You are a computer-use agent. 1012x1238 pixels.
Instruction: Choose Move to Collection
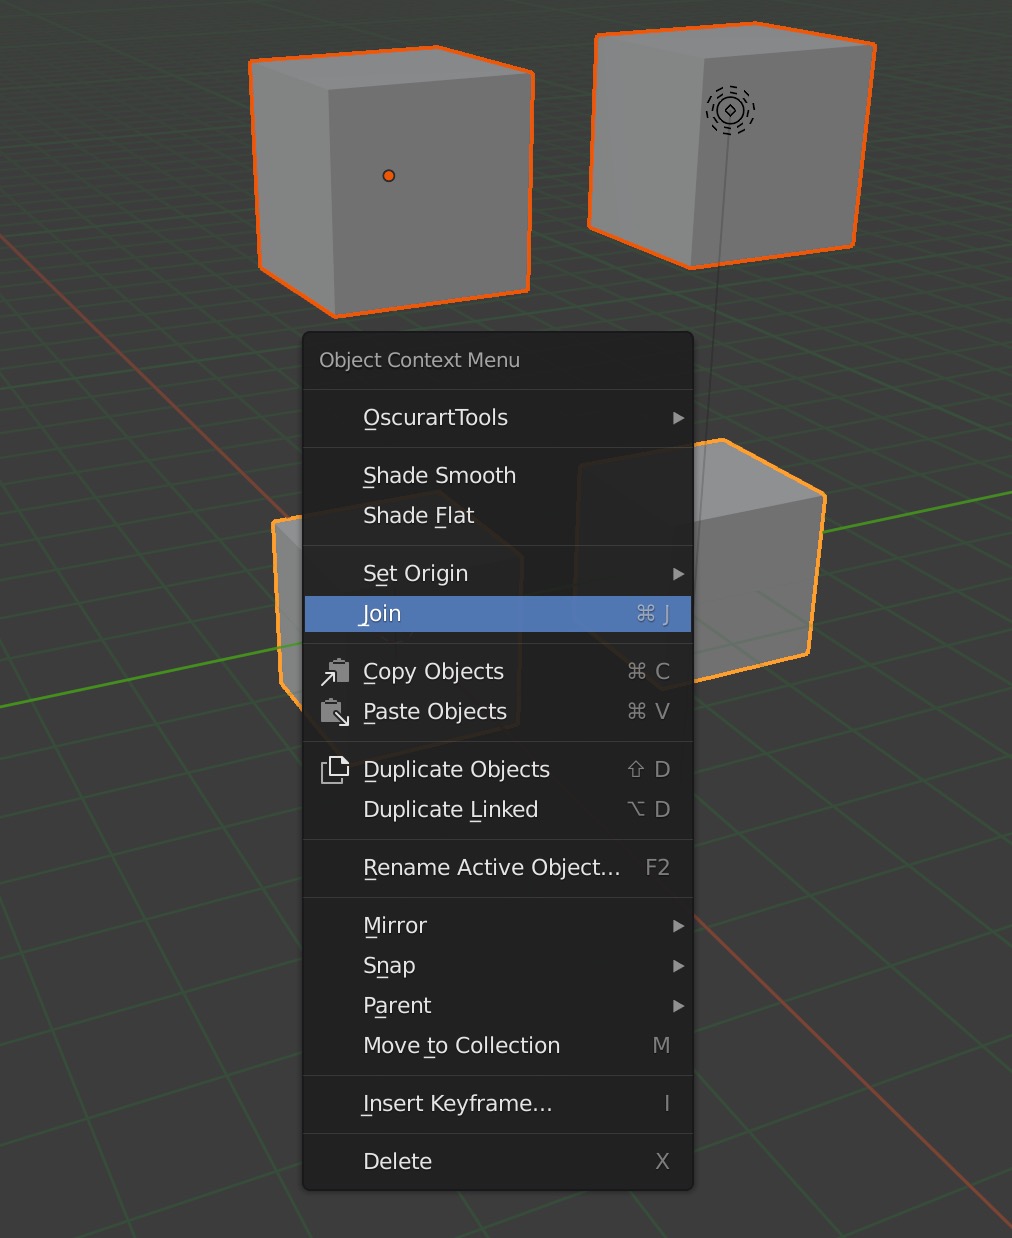(x=497, y=1046)
